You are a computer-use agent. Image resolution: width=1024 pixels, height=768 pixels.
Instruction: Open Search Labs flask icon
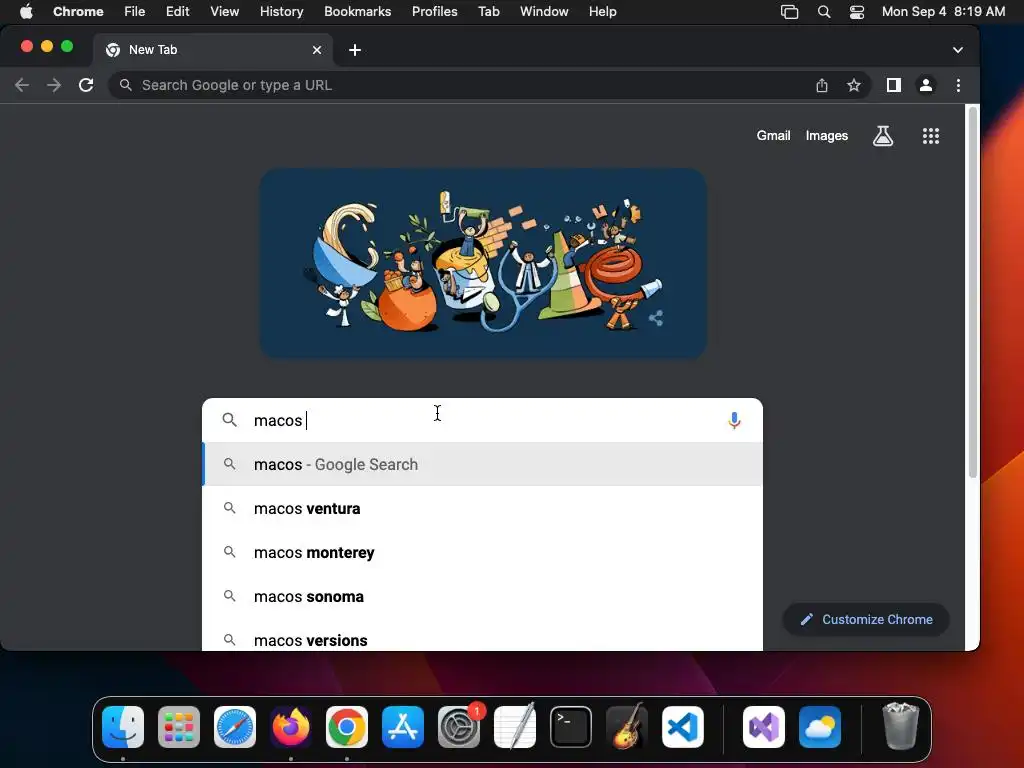(x=883, y=136)
